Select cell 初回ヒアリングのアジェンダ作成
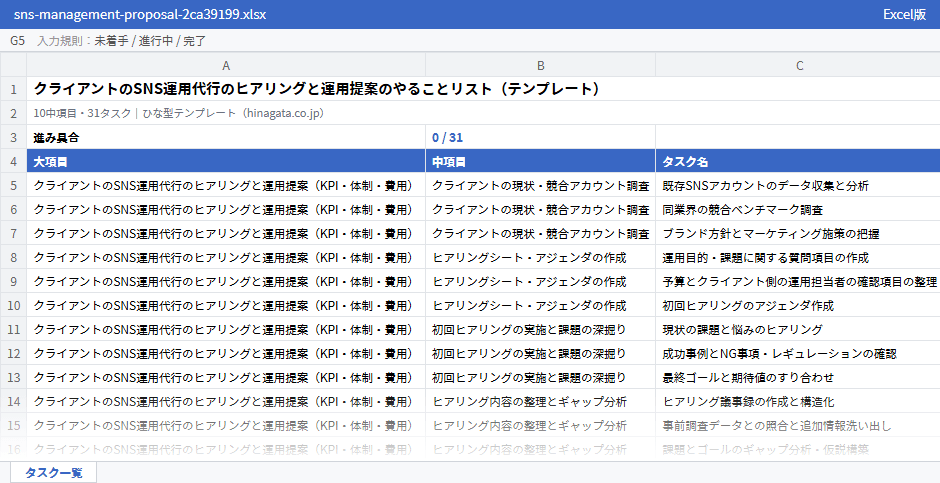Image resolution: width=940 pixels, height=483 pixels. click(x=798, y=305)
